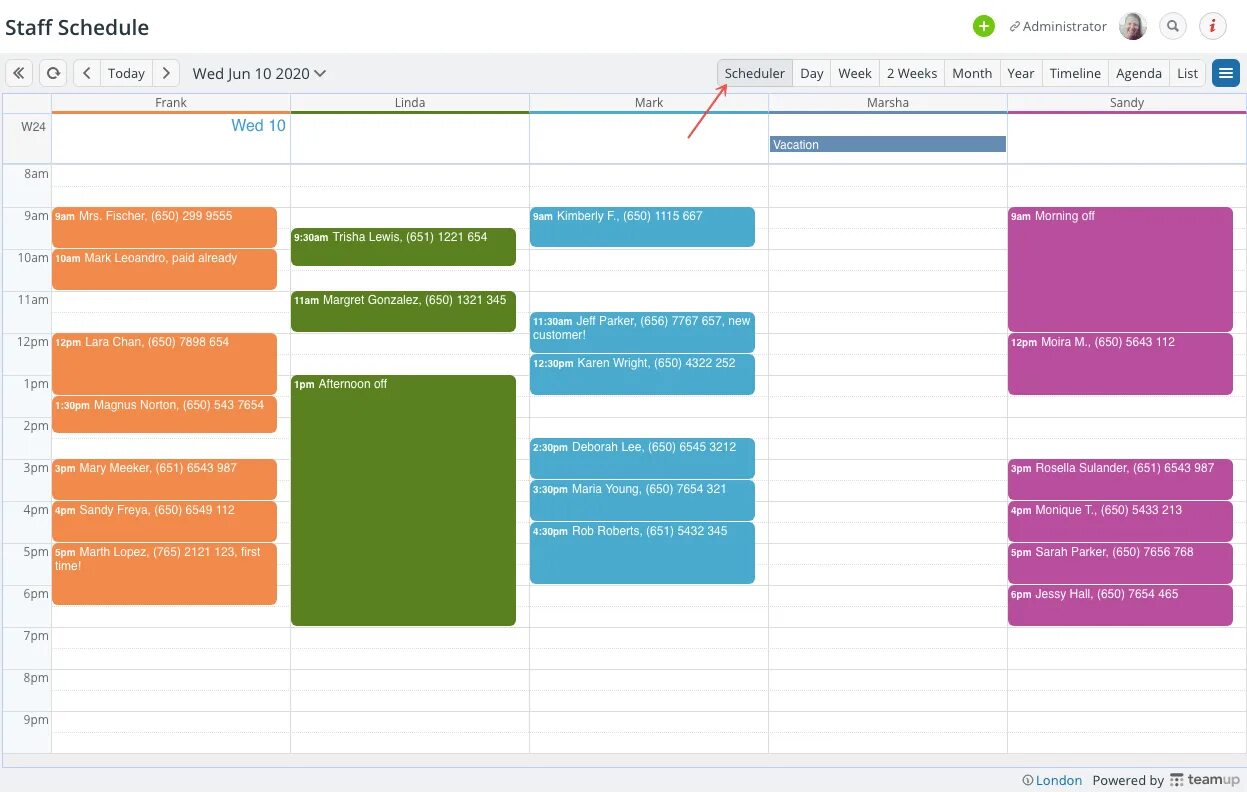The height and width of the screenshot is (792, 1247).
Task: Open the 4pm Sandy Freya event
Action: tap(164, 521)
